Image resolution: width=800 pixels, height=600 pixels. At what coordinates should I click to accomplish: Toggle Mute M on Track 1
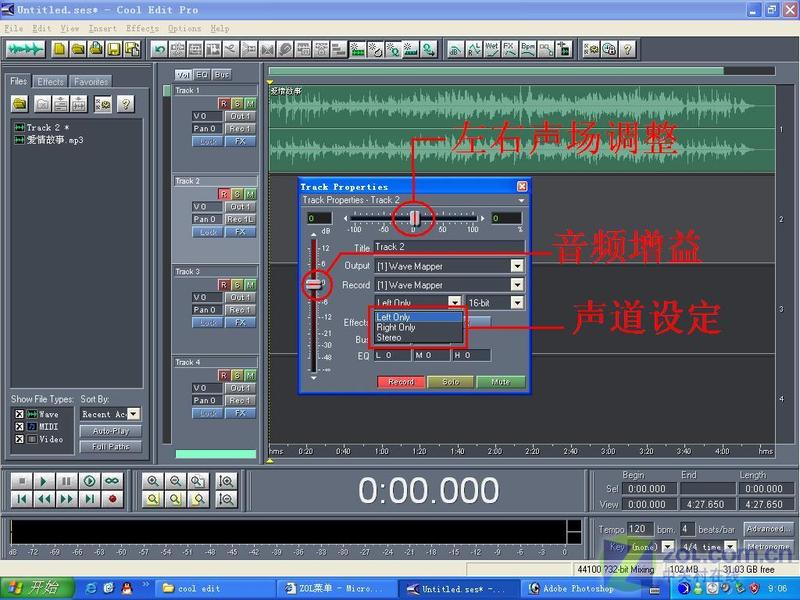pyautogui.click(x=250, y=104)
